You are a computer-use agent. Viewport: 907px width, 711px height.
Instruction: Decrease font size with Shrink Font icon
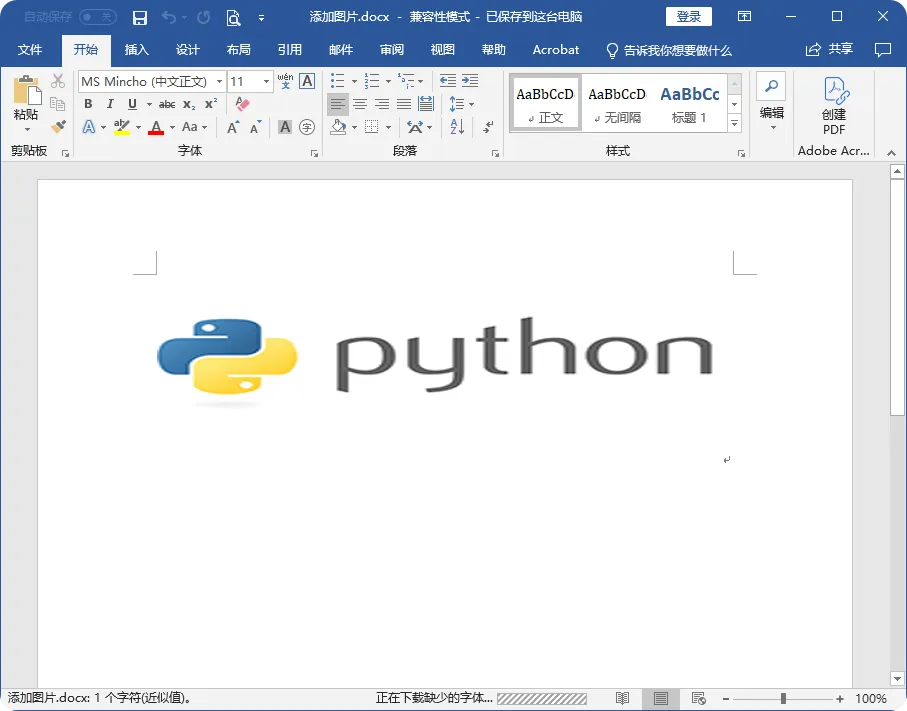click(255, 127)
